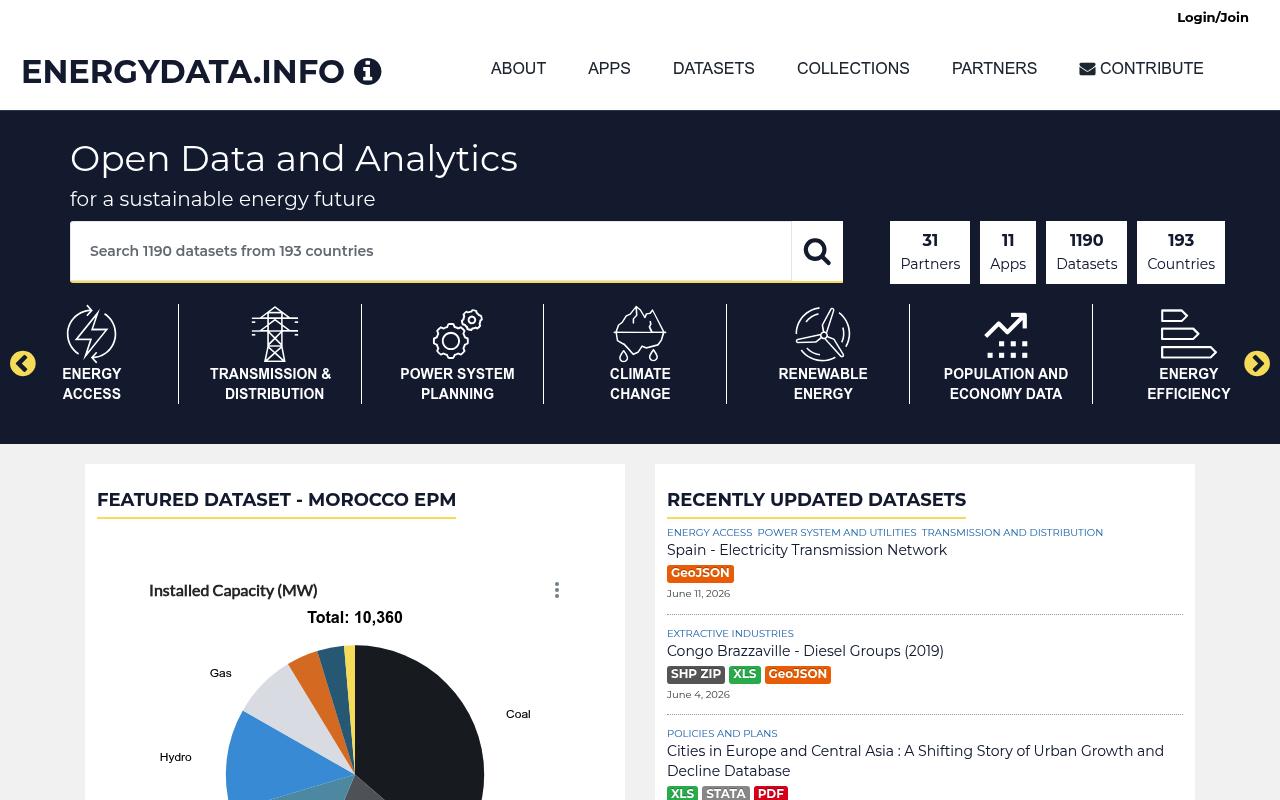Image resolution: width=1280 pixels, height=800 pixels.
Task: Click the June 11, 2026 date text
Action: 698,594
